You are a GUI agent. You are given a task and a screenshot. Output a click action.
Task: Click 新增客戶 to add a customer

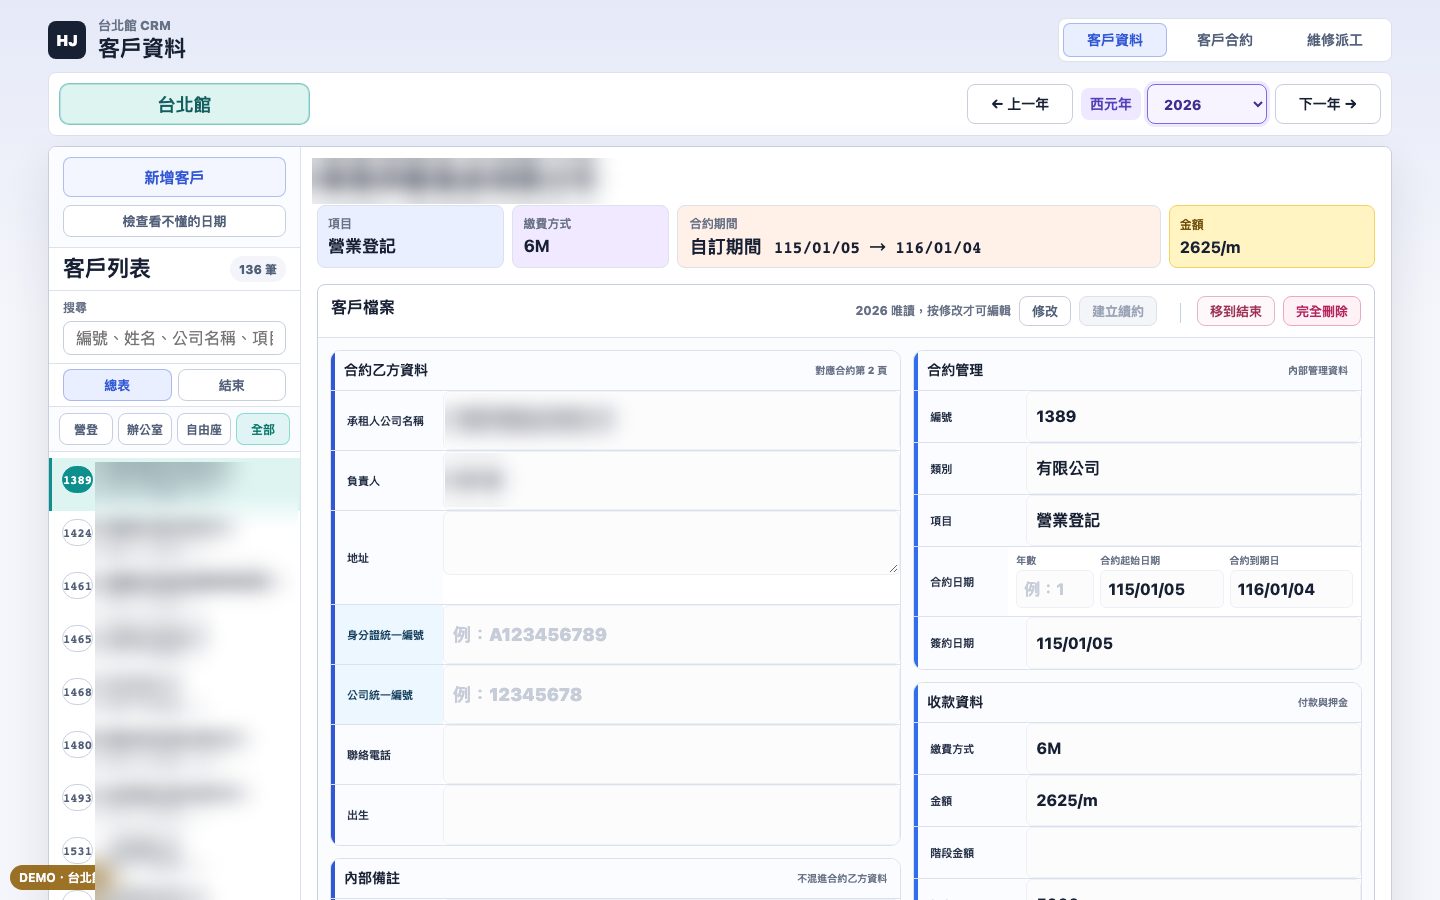tap(174, 177)
